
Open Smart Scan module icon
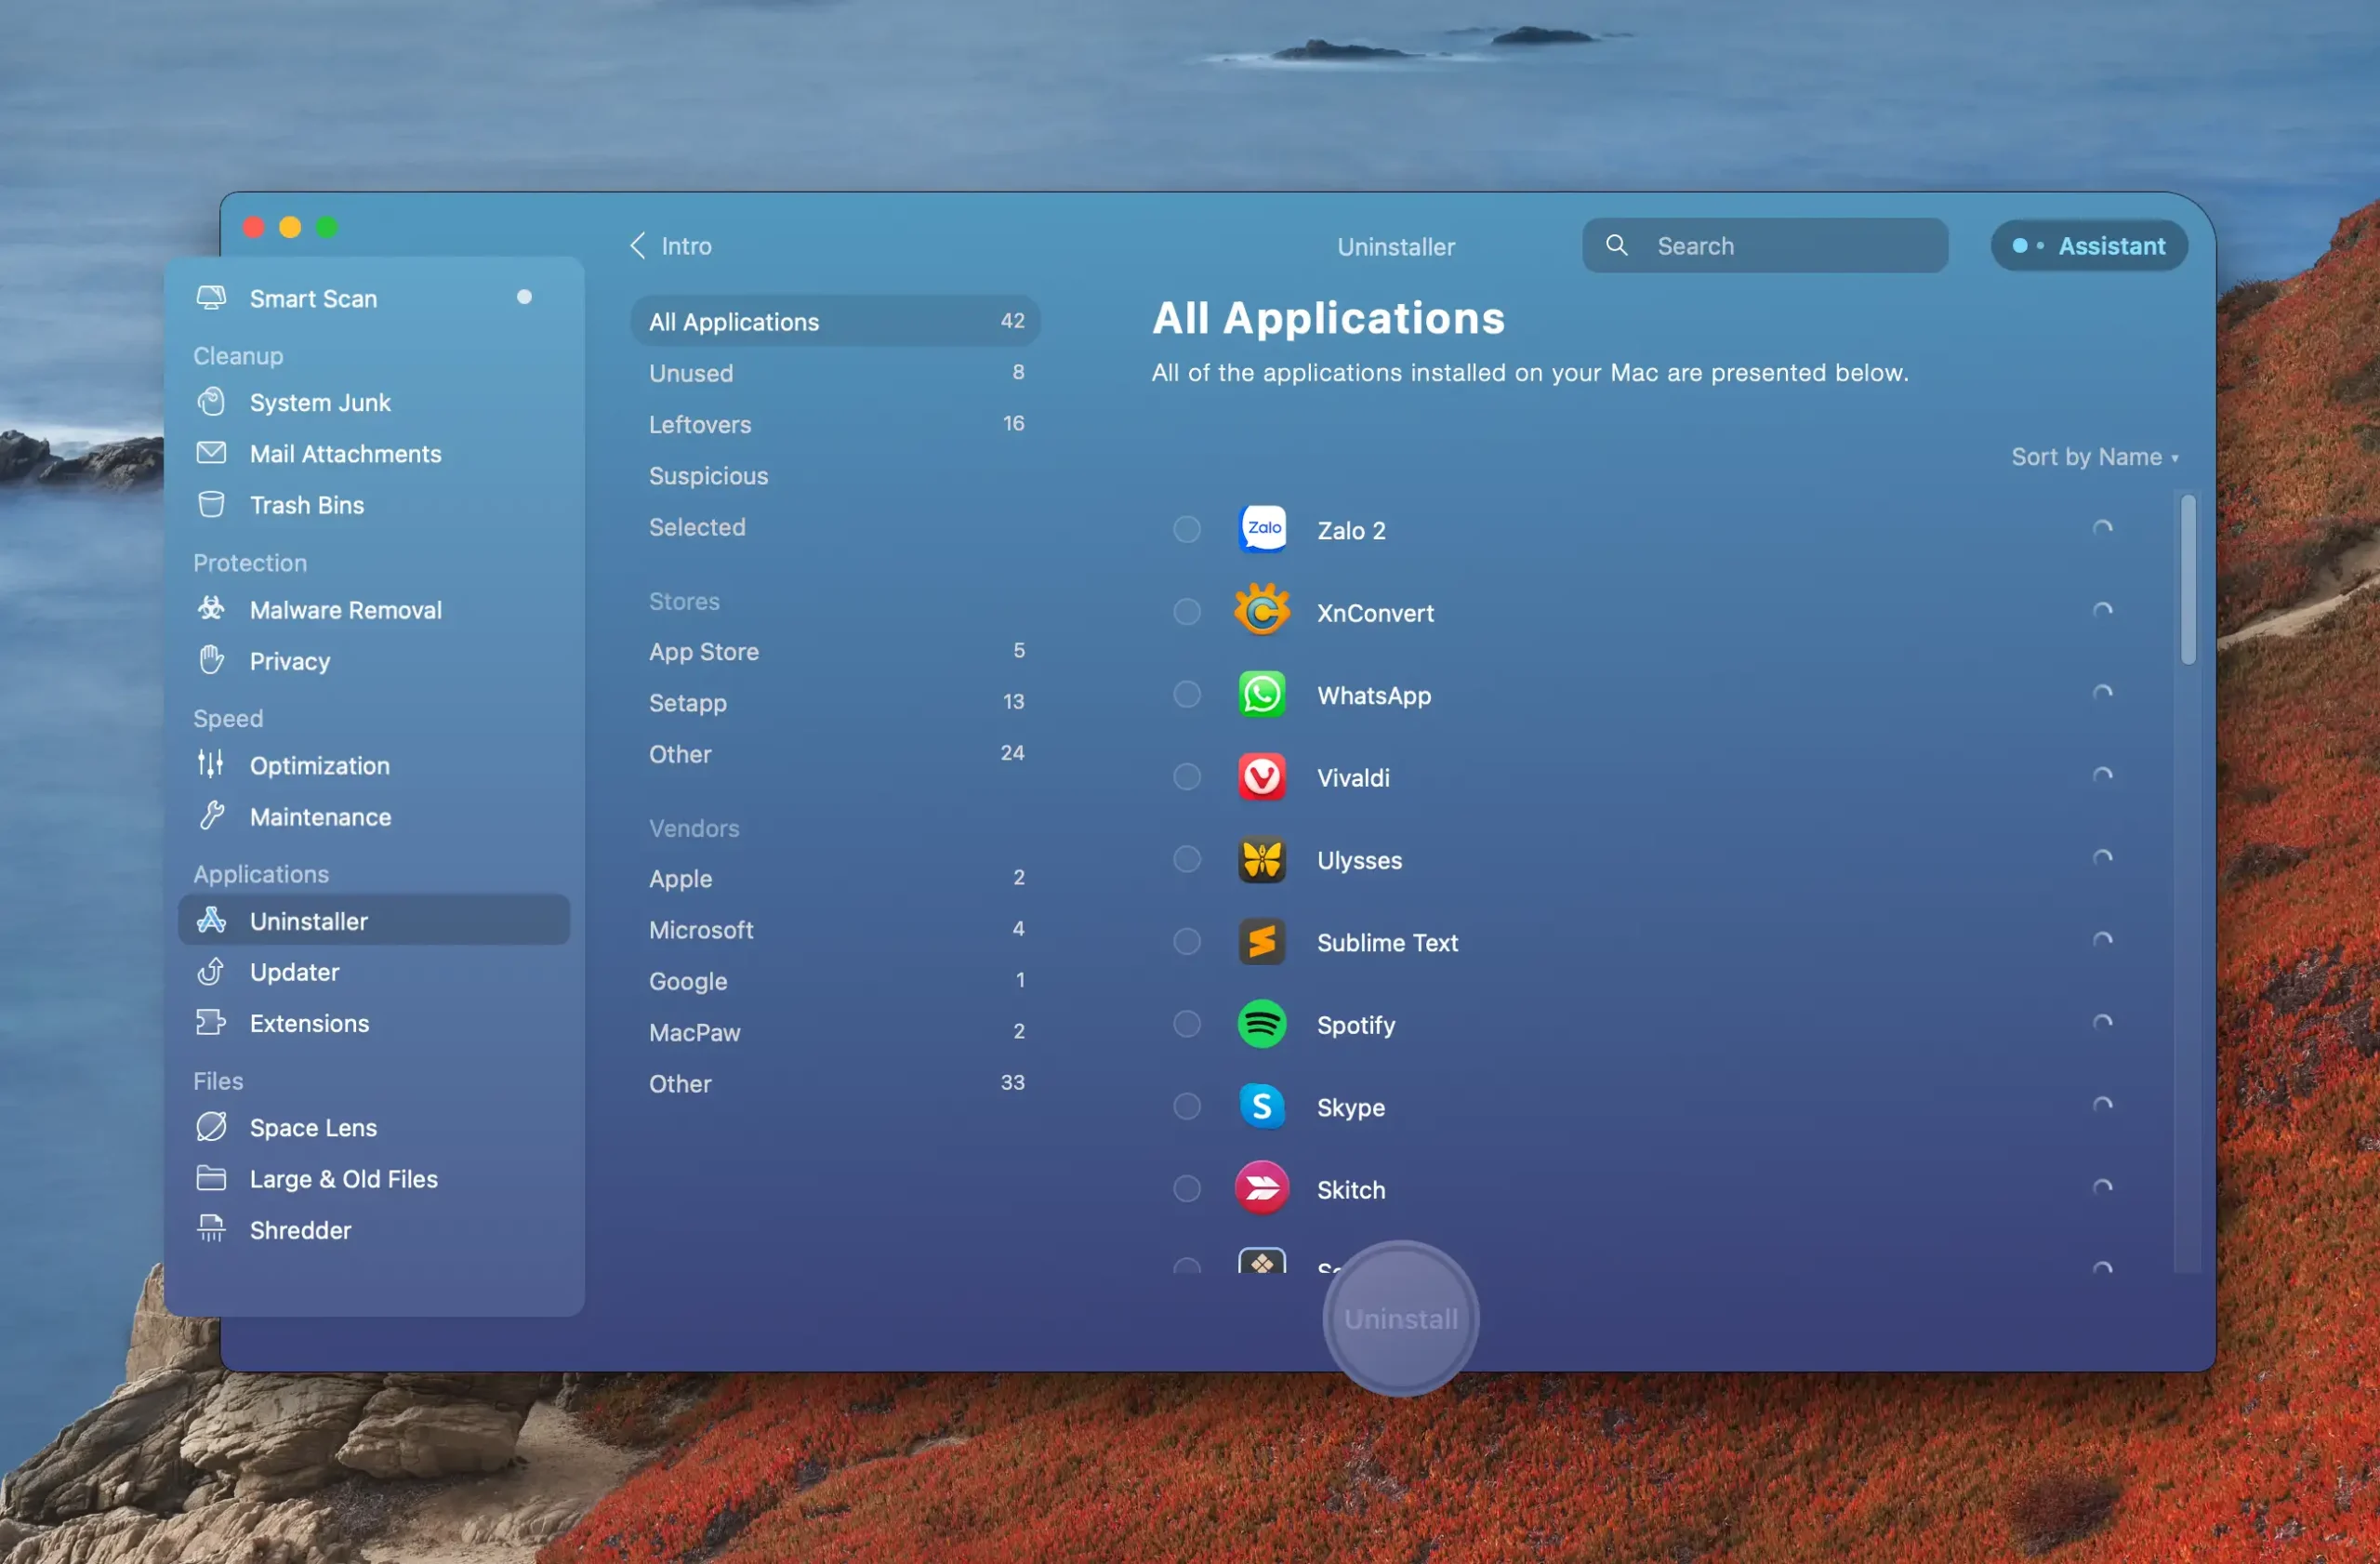211,298
